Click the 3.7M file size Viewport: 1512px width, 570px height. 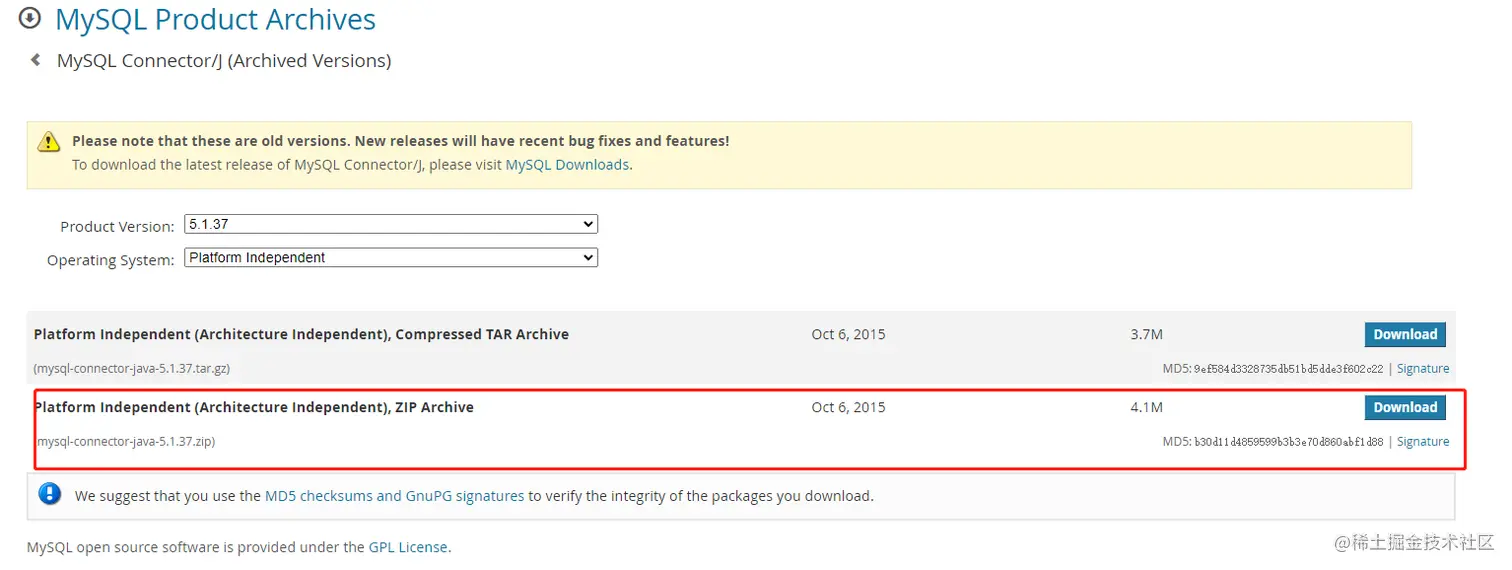pos(1146,334)
